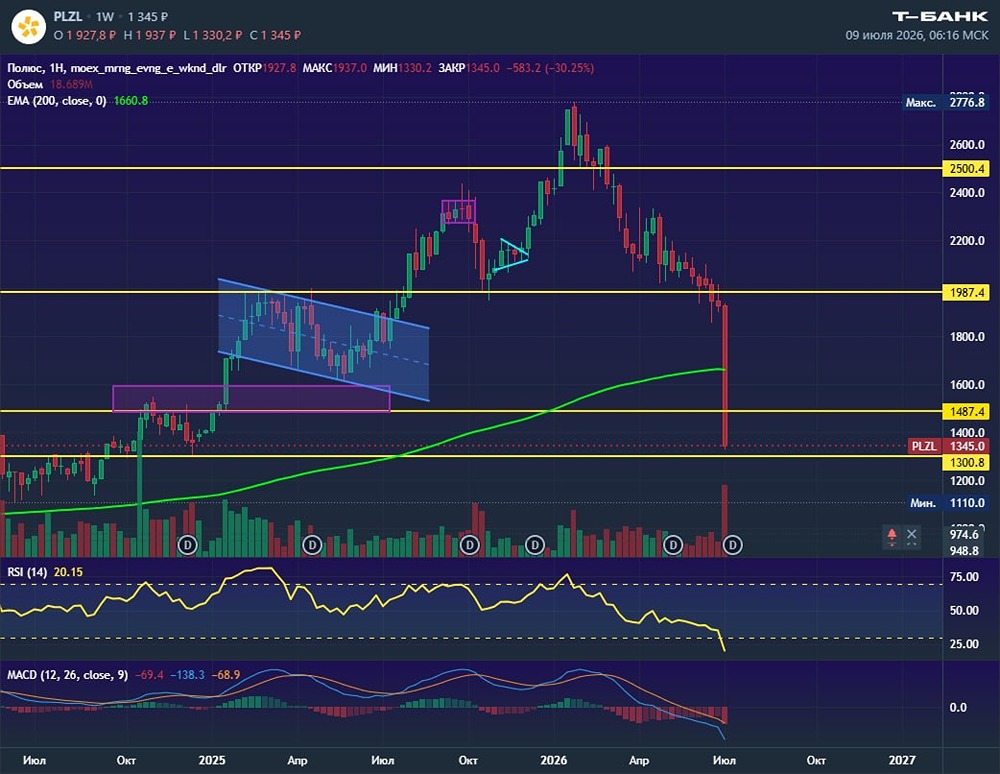Image resolution: width=1000 pixels, height=774 pixels.
Task: Click the Polyus PLZL round logo
Action: point(29,27)
